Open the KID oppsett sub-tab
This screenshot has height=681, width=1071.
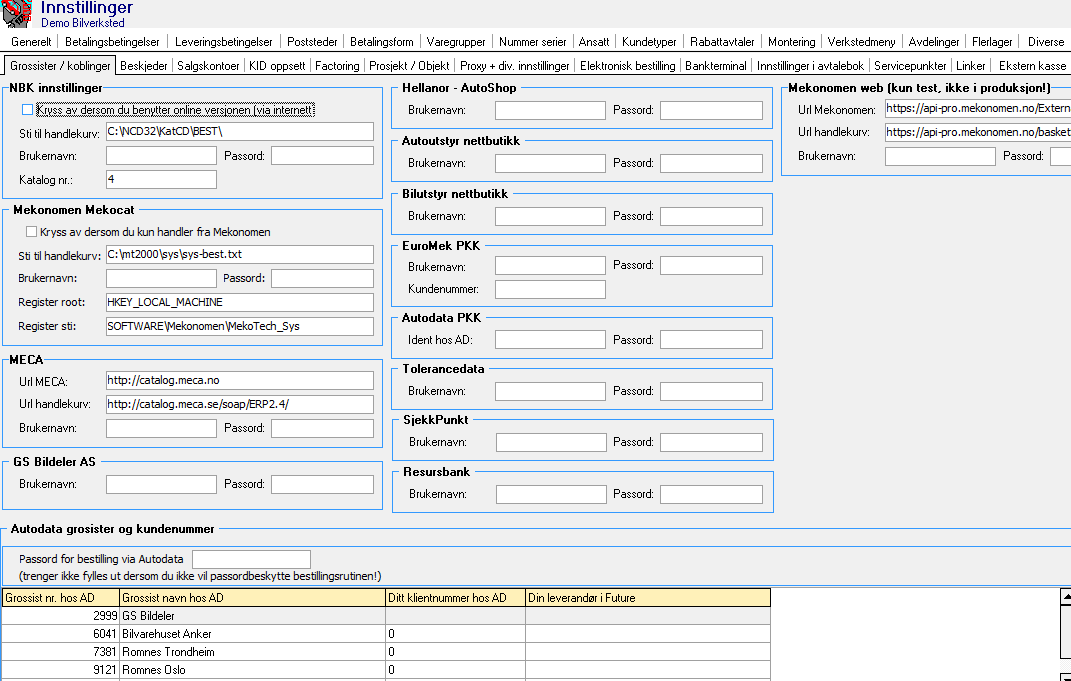coord(277,66)
